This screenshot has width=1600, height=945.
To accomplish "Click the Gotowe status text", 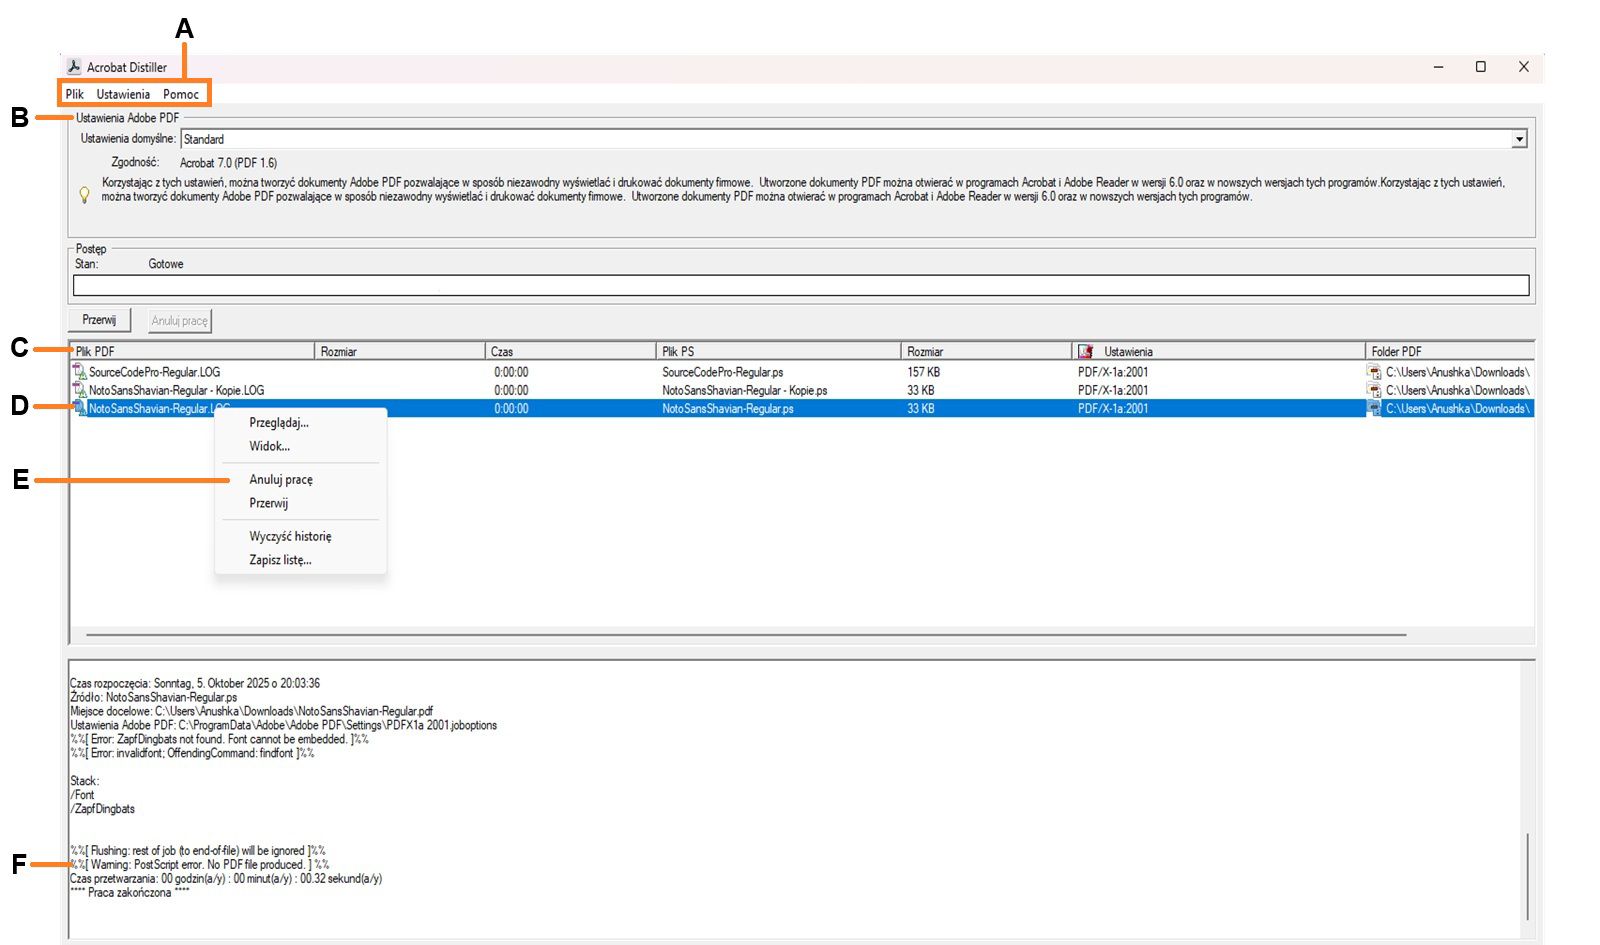I will [166, 264].
